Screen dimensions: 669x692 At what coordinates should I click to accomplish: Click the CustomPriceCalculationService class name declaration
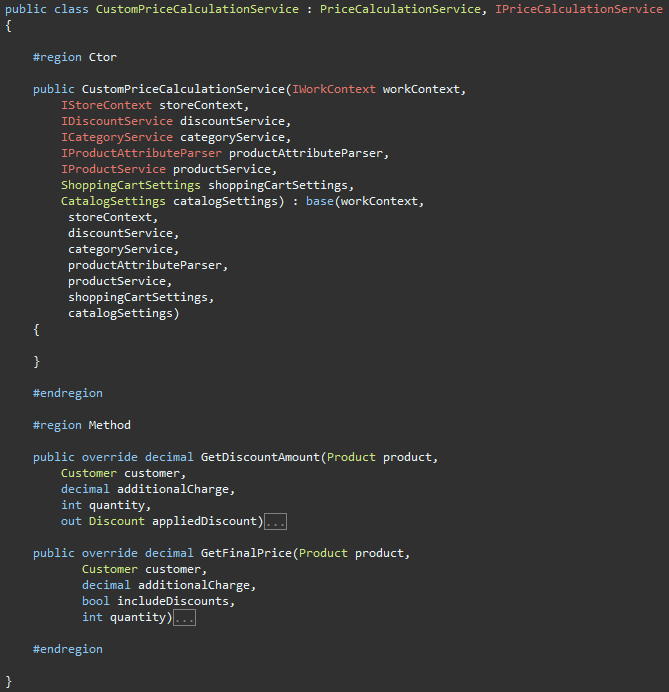point(197,9)
